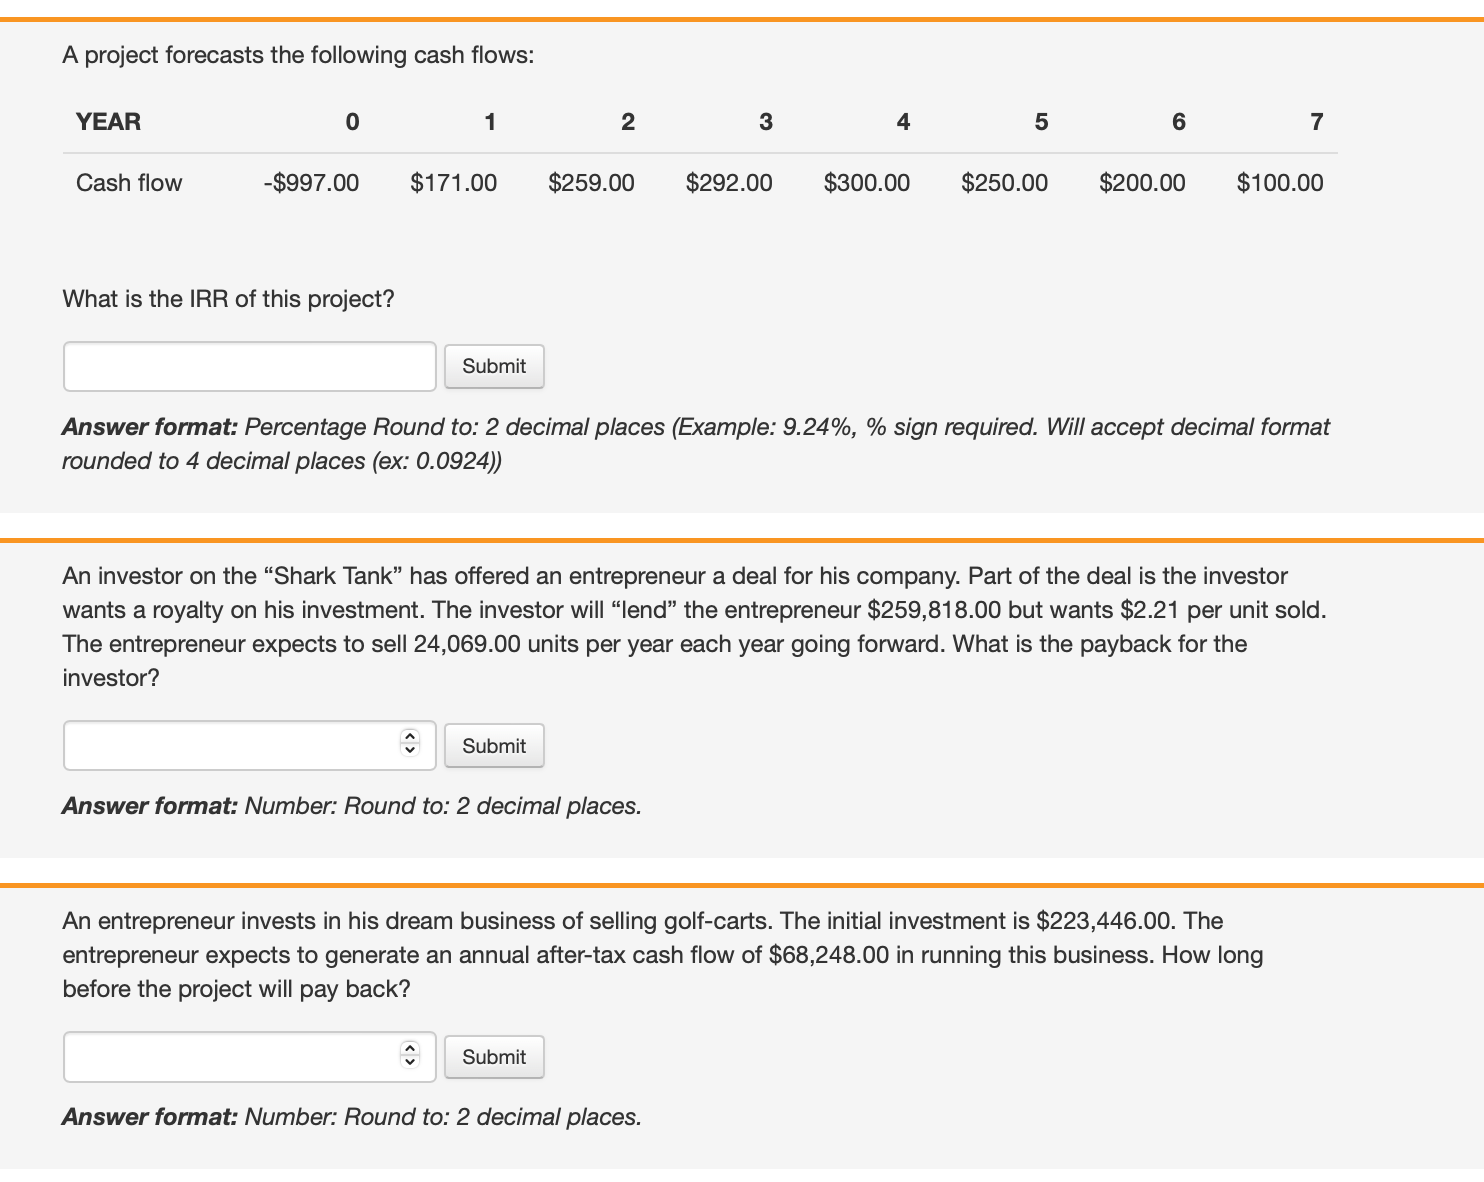Click the Cash flow row label
The image size is (1484, 1182).
pos(129,183)
